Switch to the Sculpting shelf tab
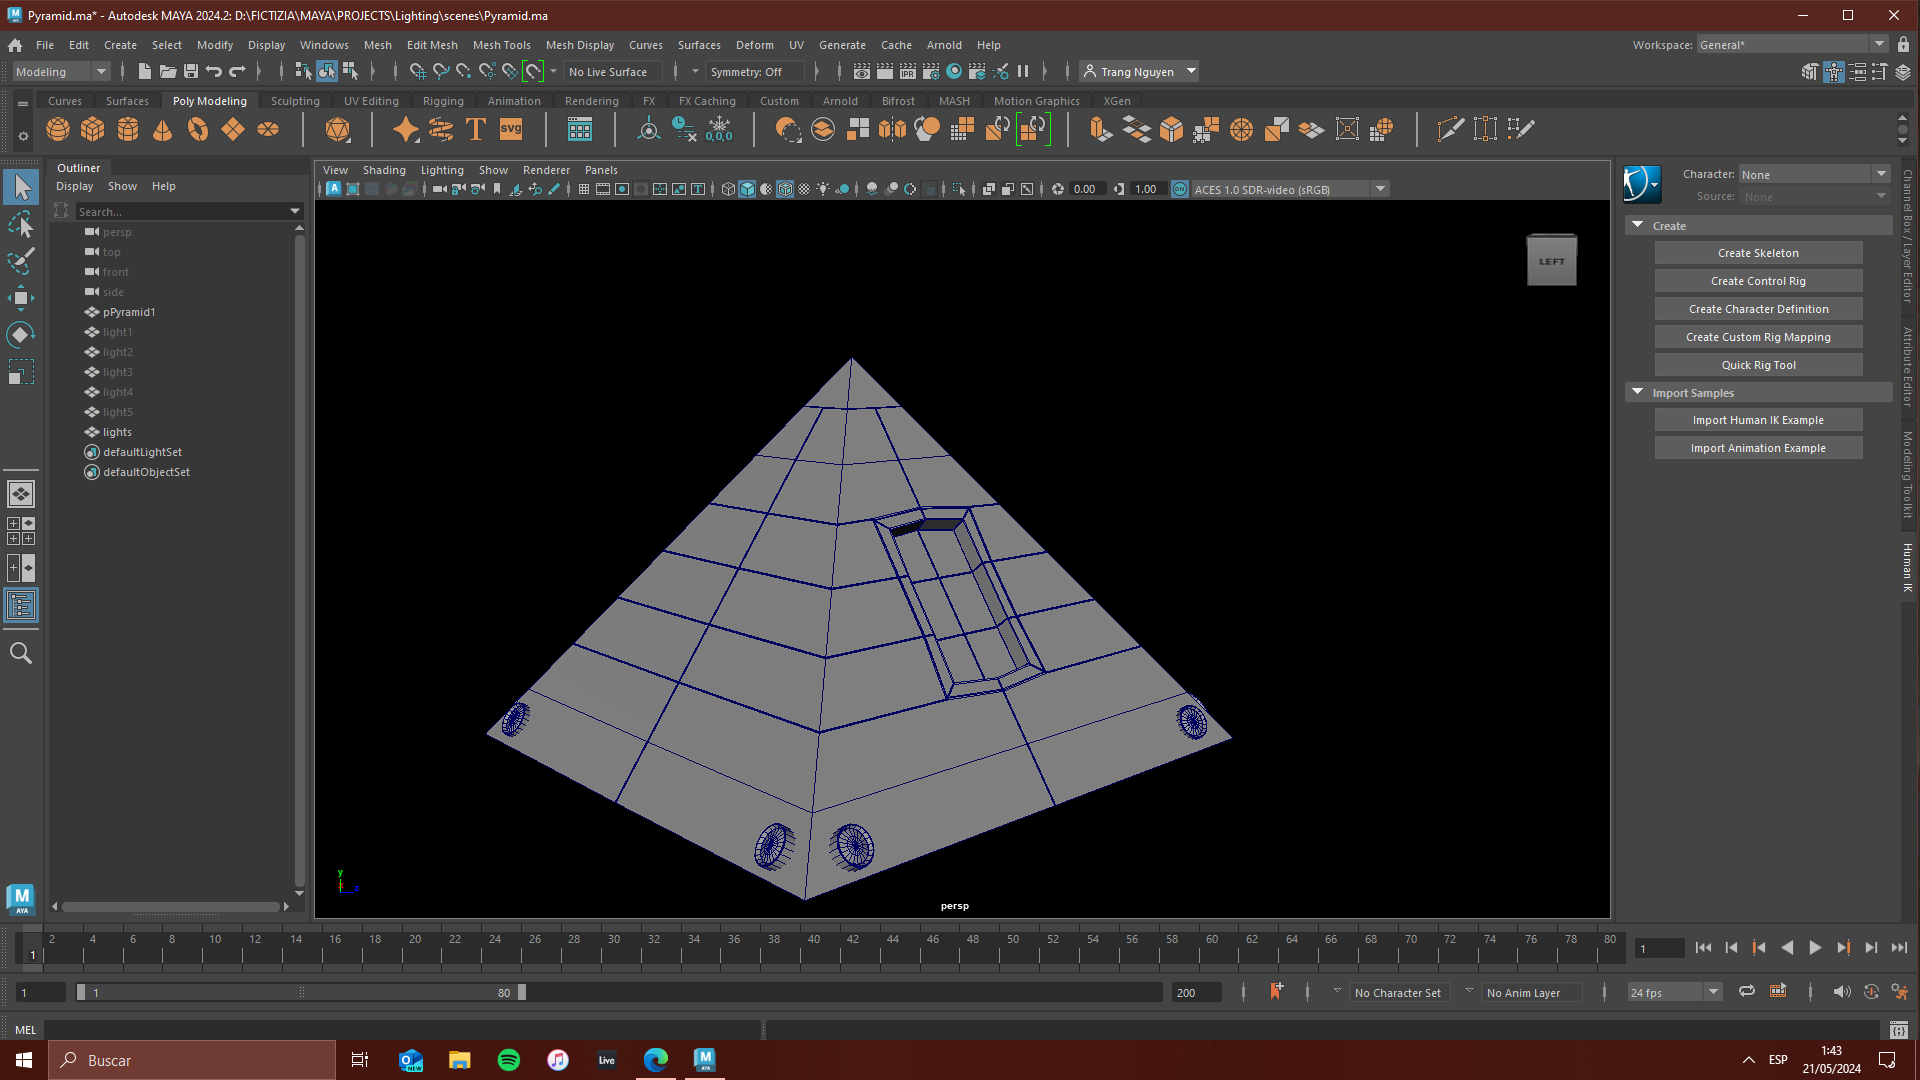The image size is (1920, 1080). [295, 101]
